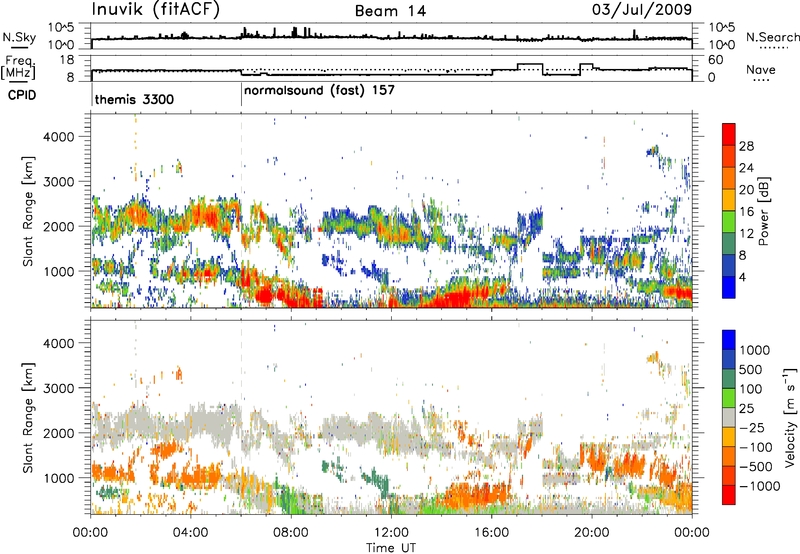Select the 'themis 3300' CPID entry
The width and height of the screenshot is (800, 554).
tap(134, 99)
